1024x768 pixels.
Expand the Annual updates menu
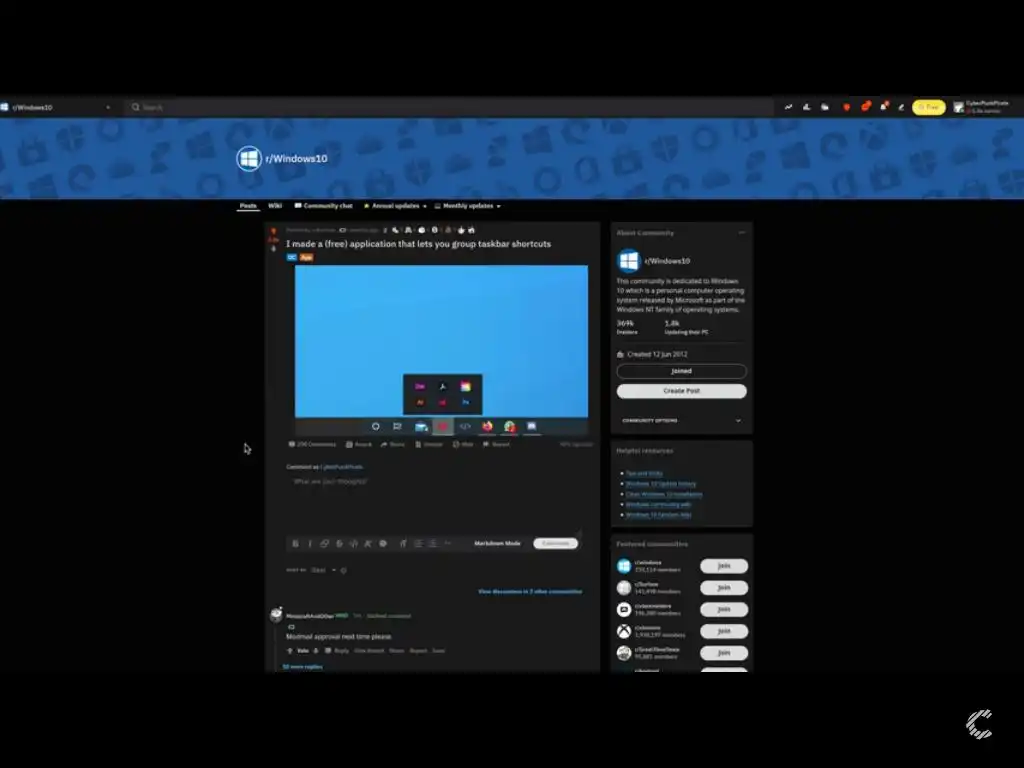(x=395, y=206)
